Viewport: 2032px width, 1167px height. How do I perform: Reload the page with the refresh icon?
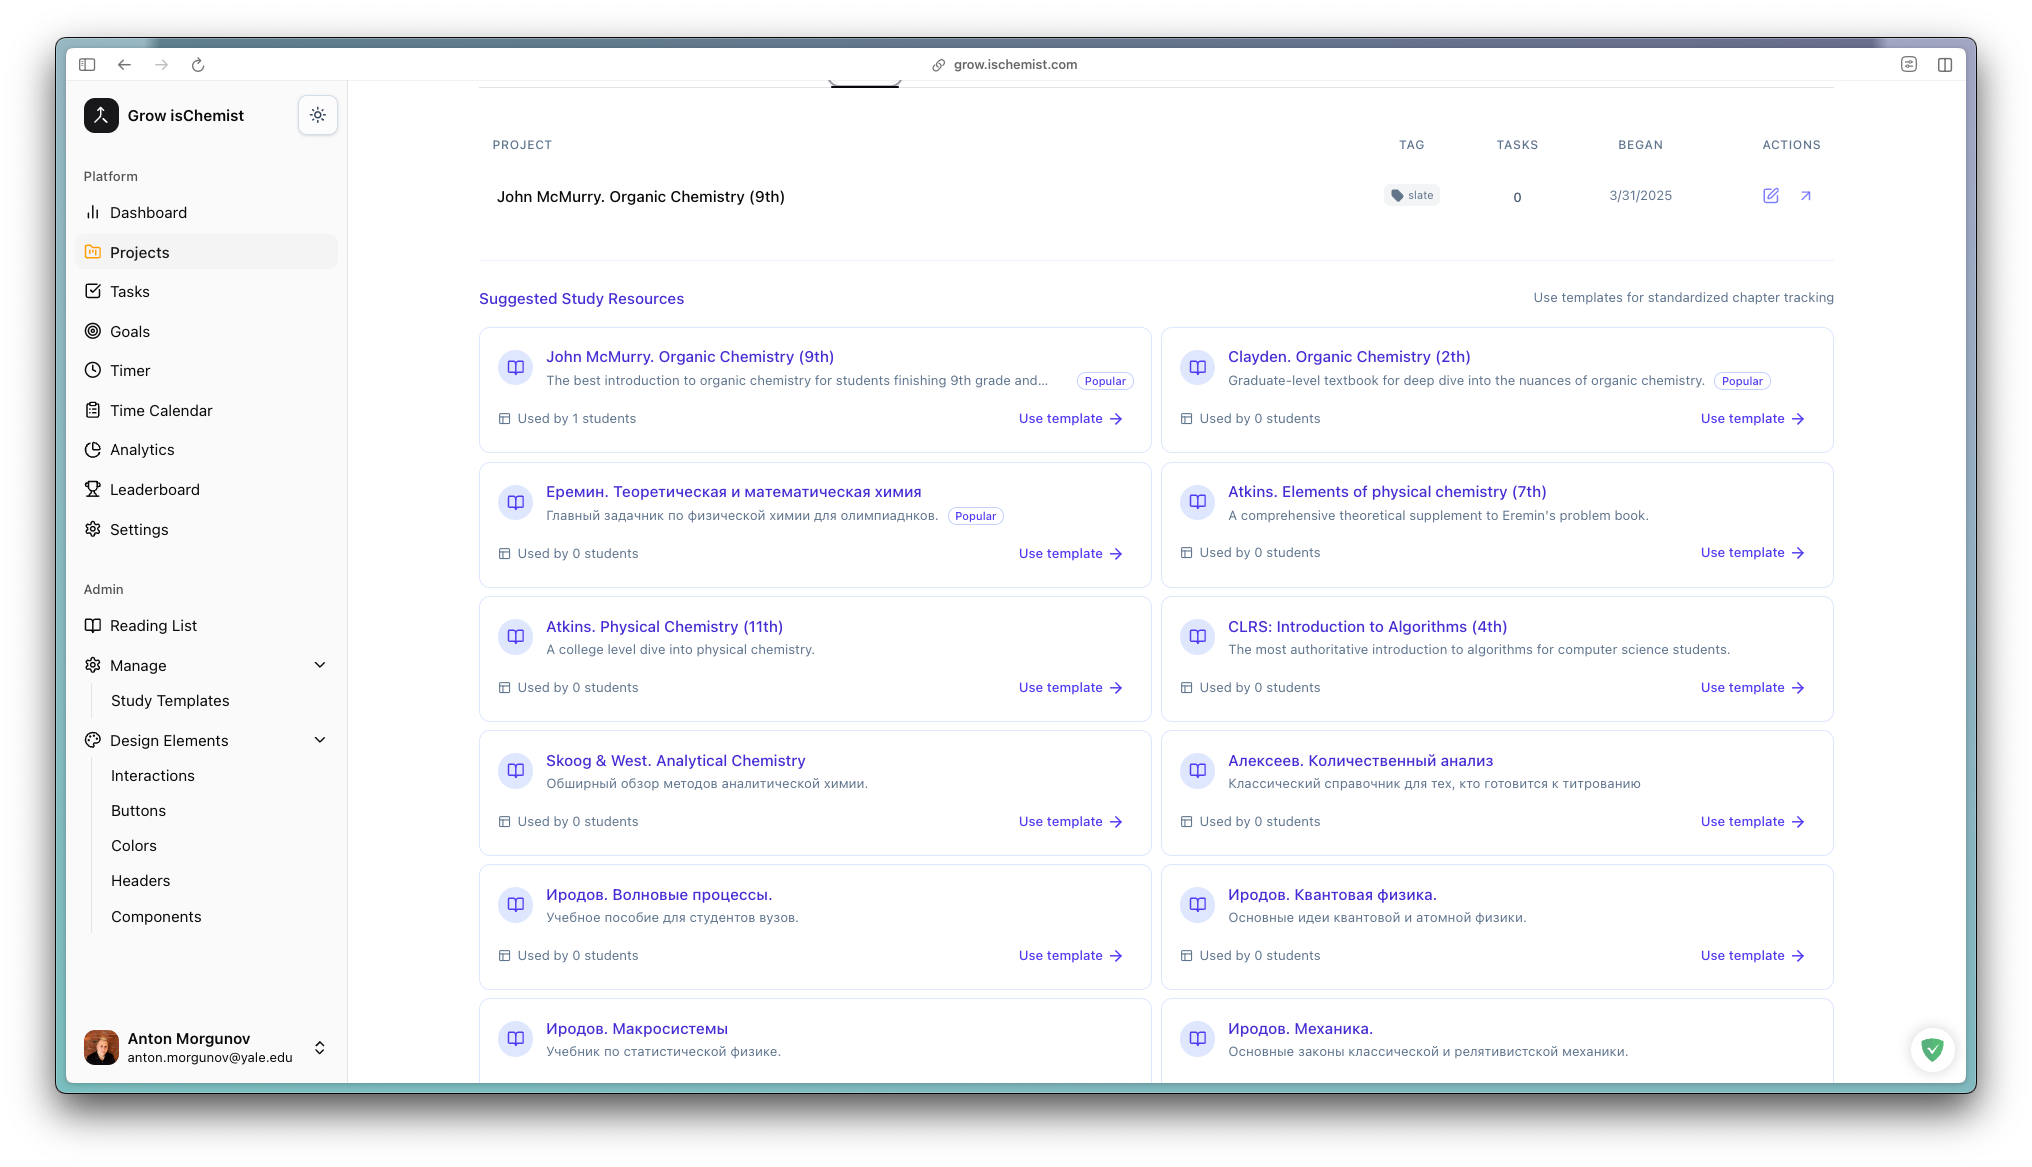click(x=198, y=65)
